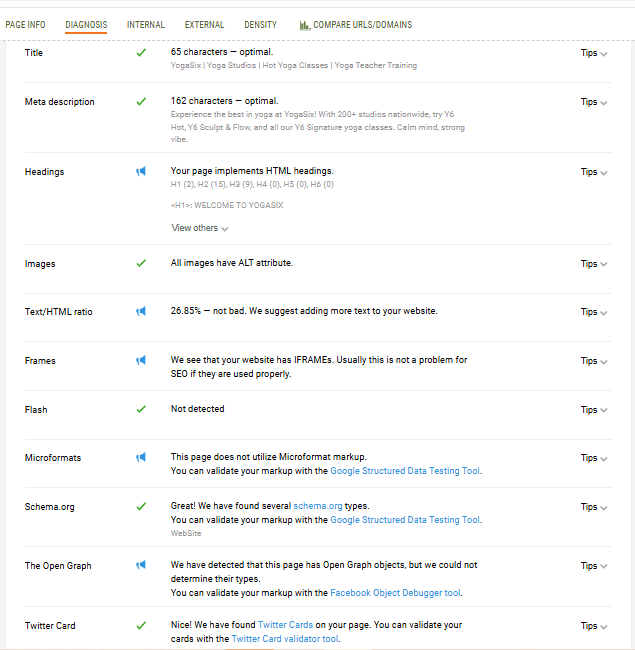Open the DENSITY tab
Viewport: 635px width, 650px height.
click(260, 25)
